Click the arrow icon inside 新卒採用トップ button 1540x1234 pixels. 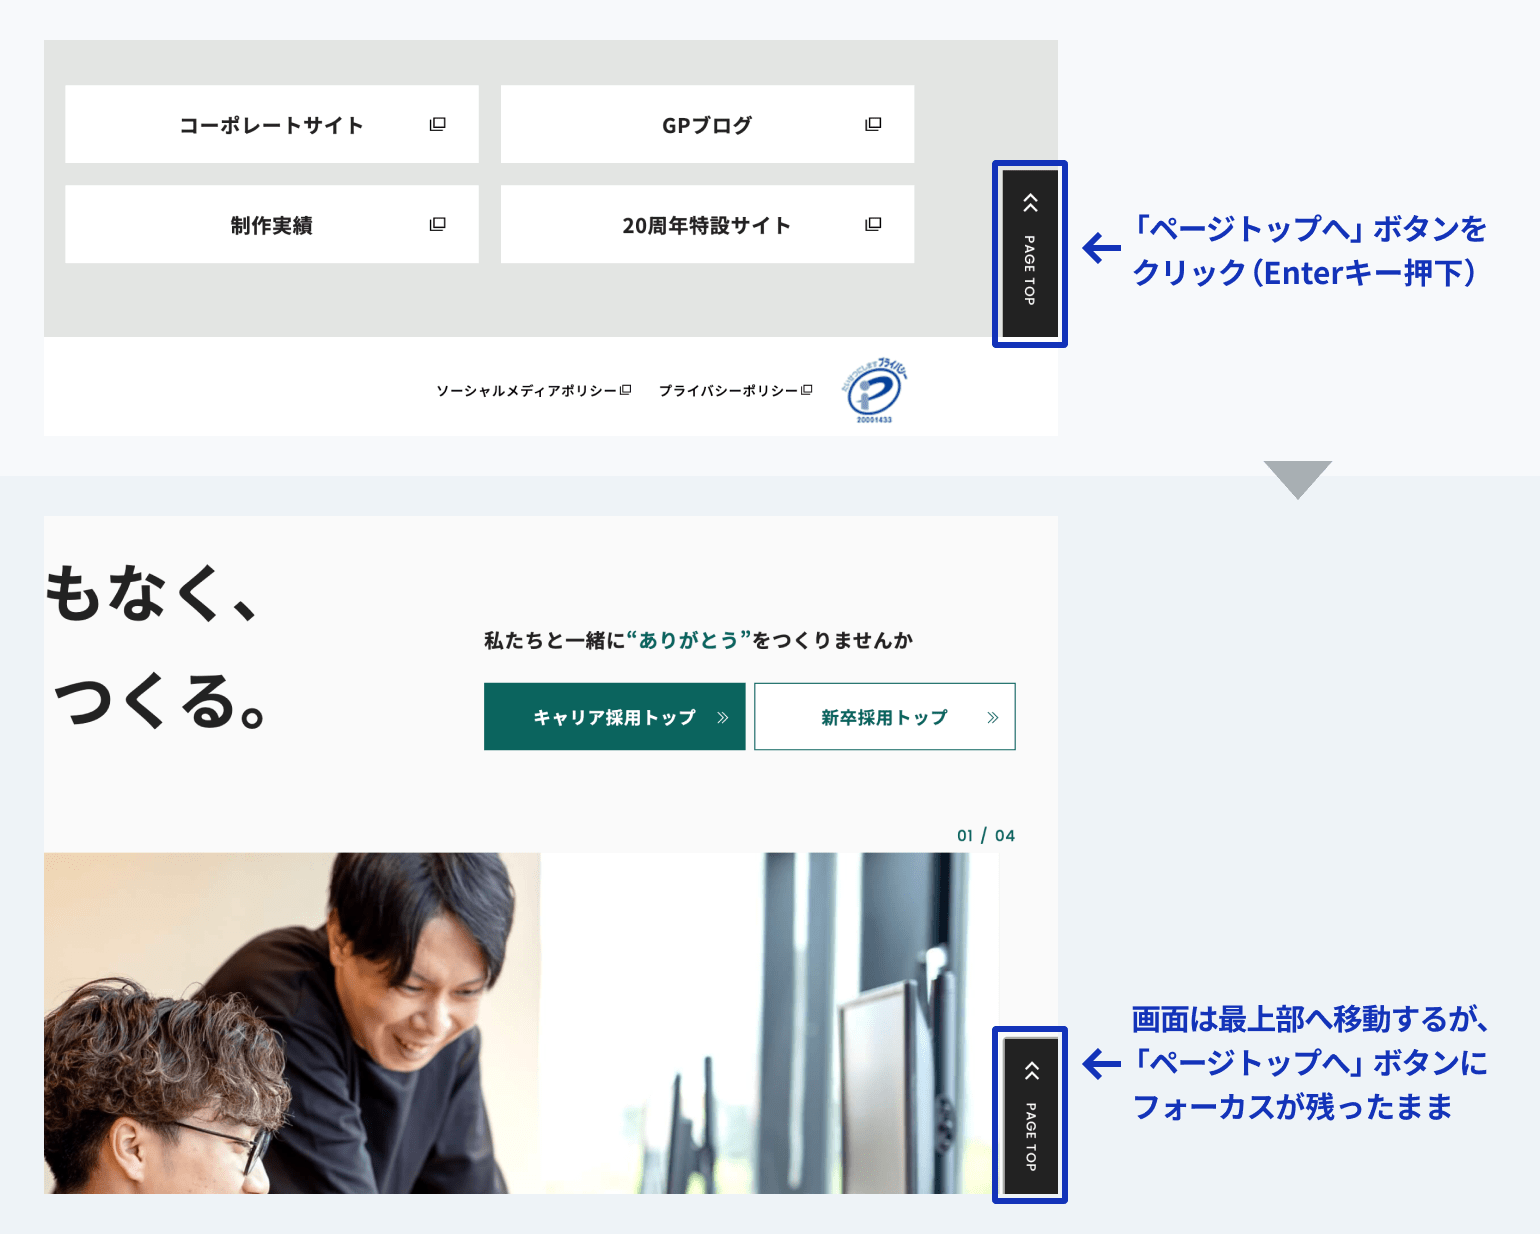point(991,716)
